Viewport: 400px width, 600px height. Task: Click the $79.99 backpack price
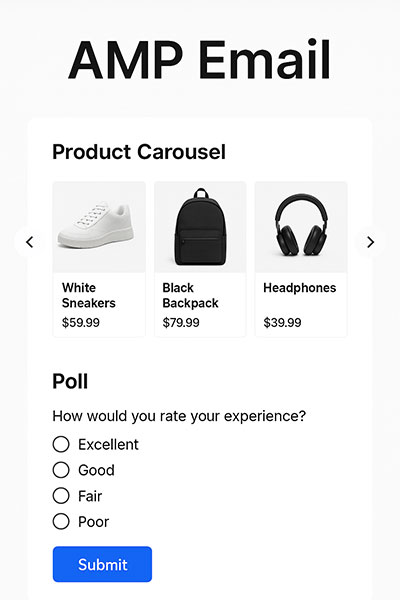pyautogui.click(x=181, y=323)
